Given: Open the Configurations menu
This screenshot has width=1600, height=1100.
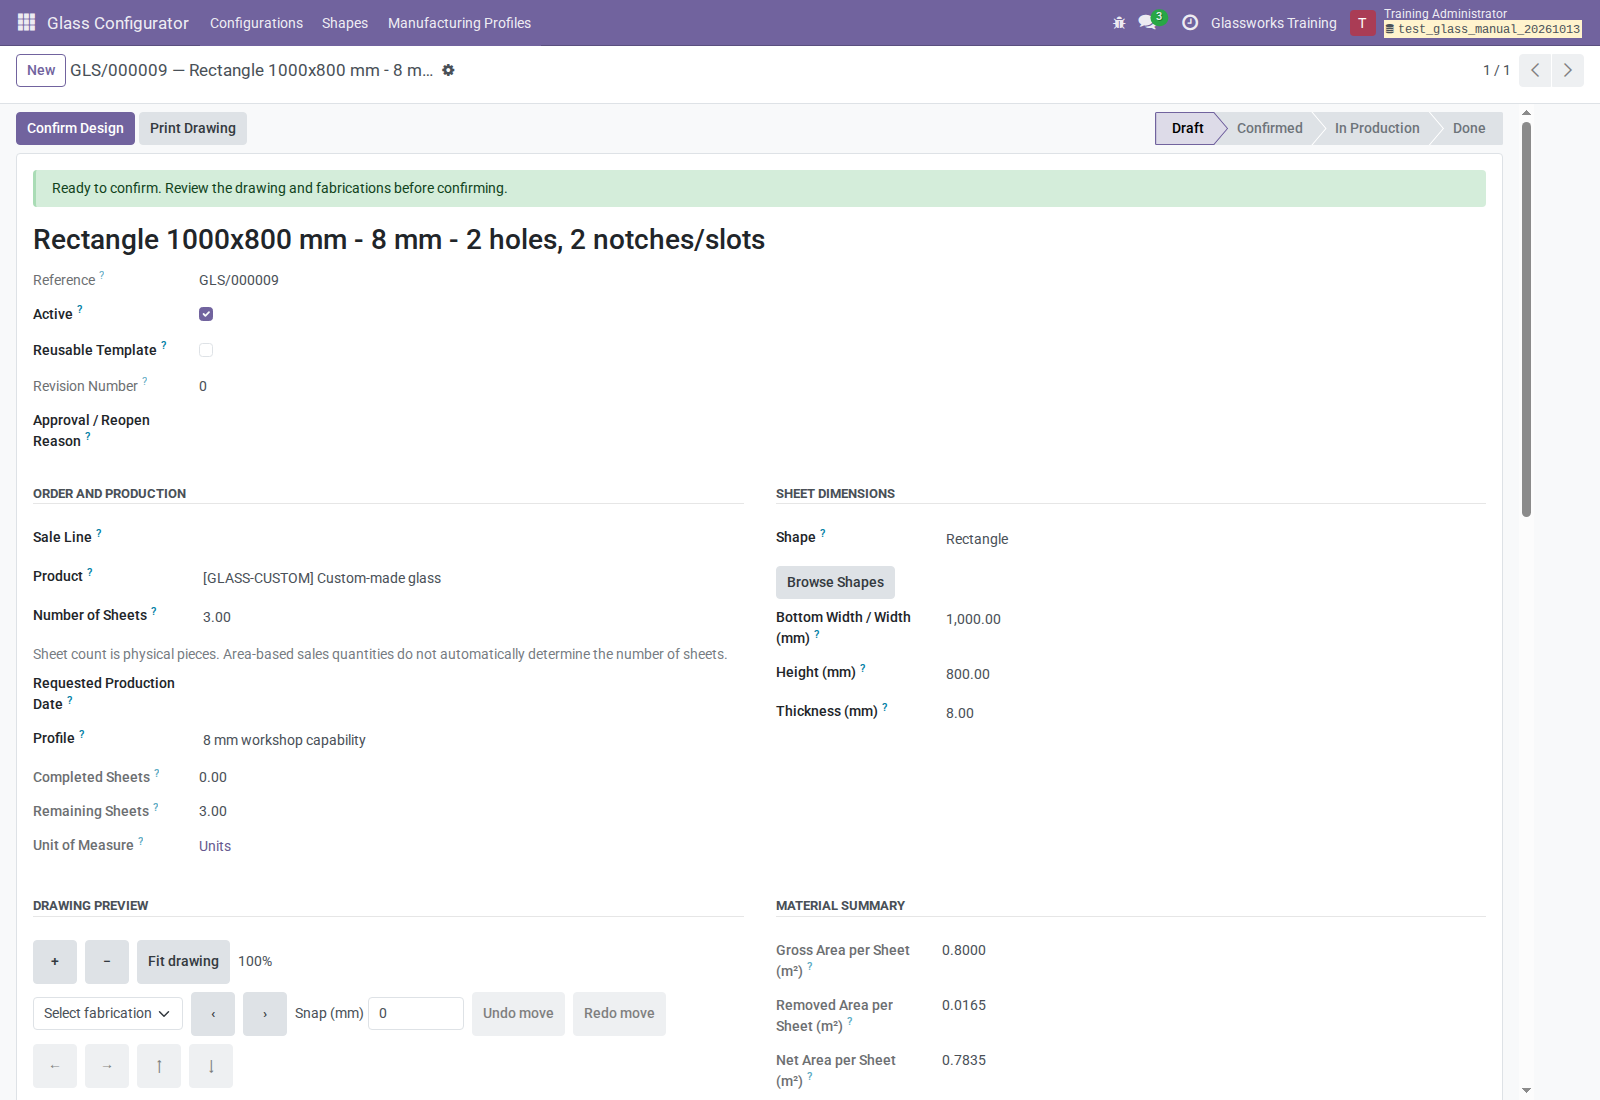Looking at the screenshot, I should click(x=256, y=23).
